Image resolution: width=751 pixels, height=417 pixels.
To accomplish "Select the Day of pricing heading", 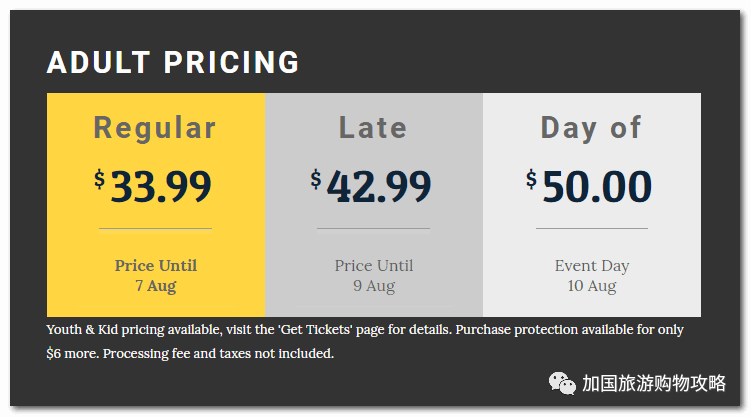I will point(591,128).
